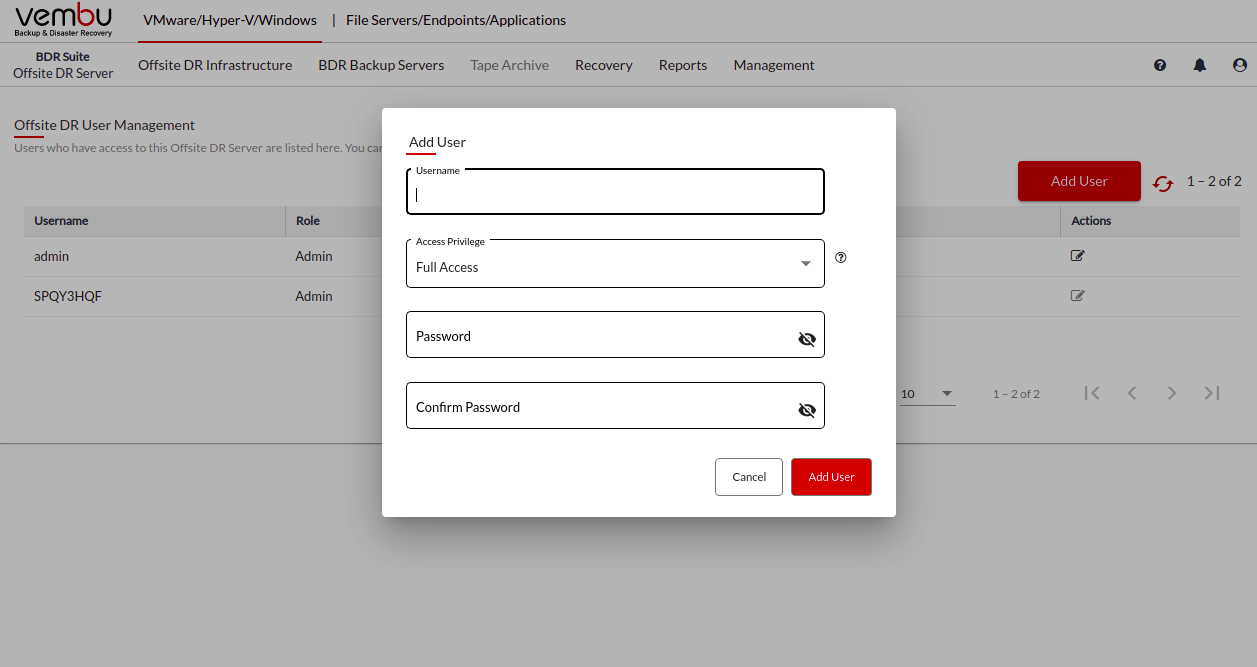Click the Role column header
This screenshot has height=667, width=1257.
[308, 221]
